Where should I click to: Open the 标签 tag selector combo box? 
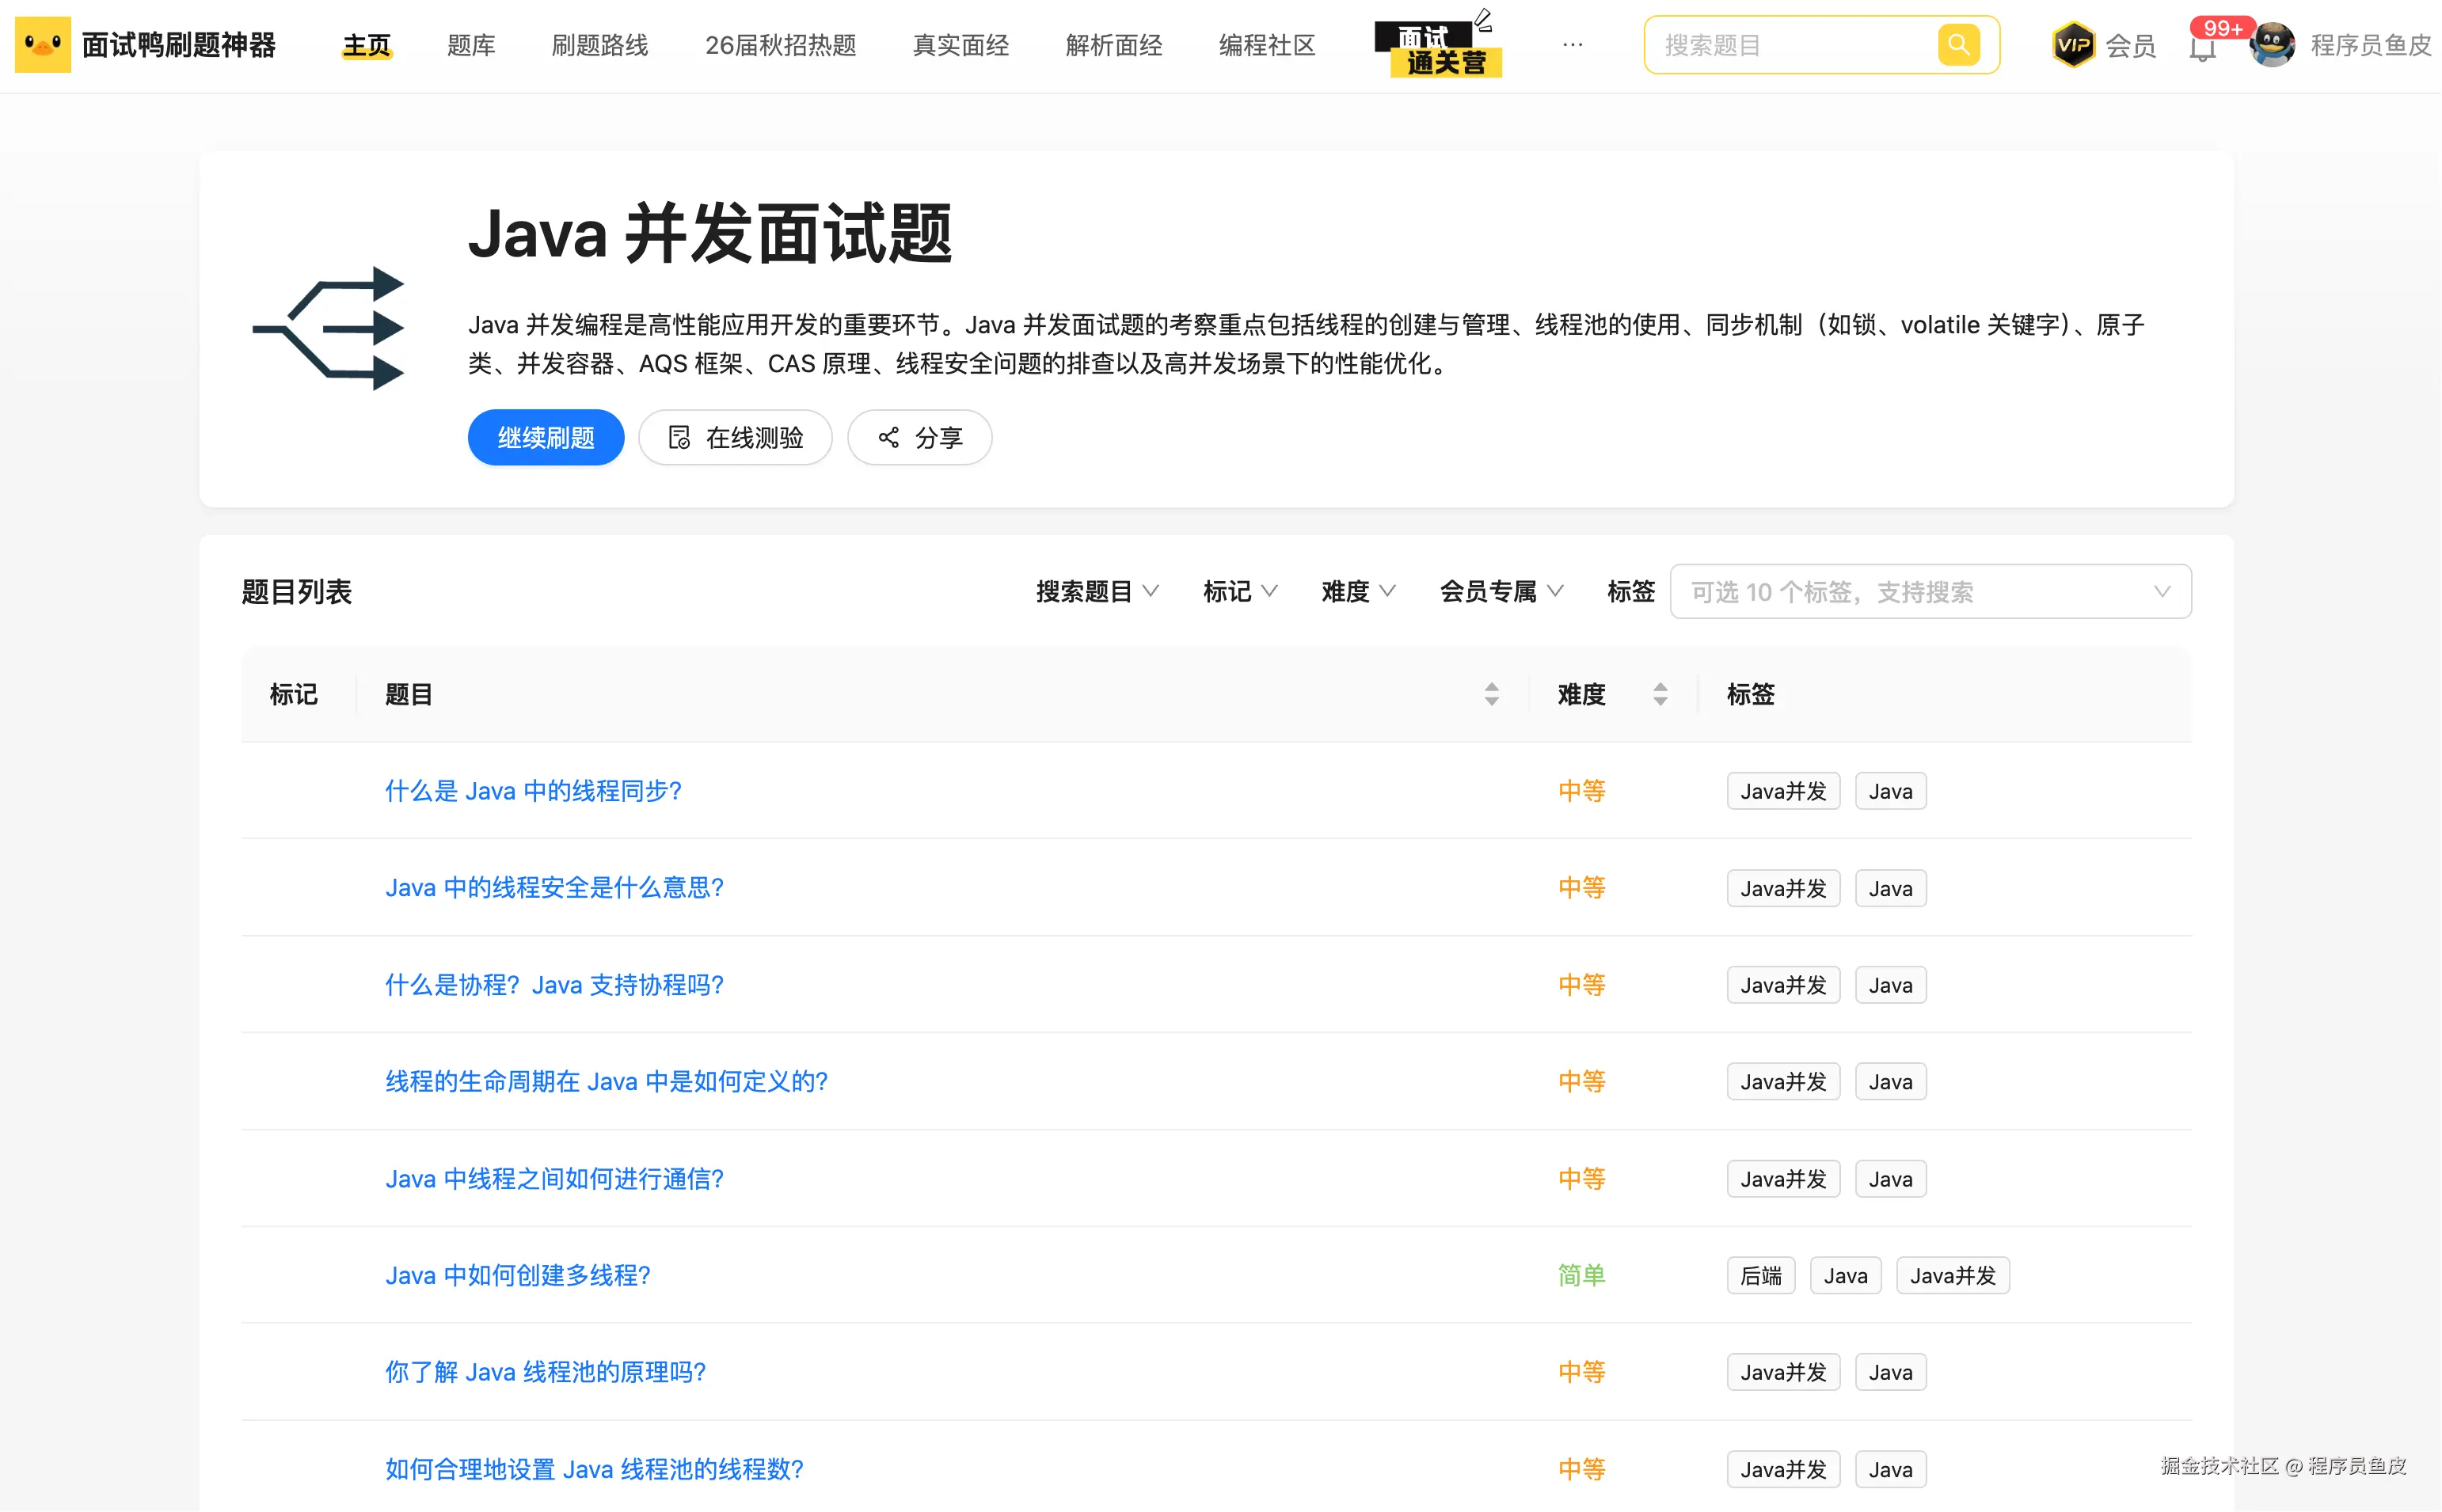[x=1930, y=592]
